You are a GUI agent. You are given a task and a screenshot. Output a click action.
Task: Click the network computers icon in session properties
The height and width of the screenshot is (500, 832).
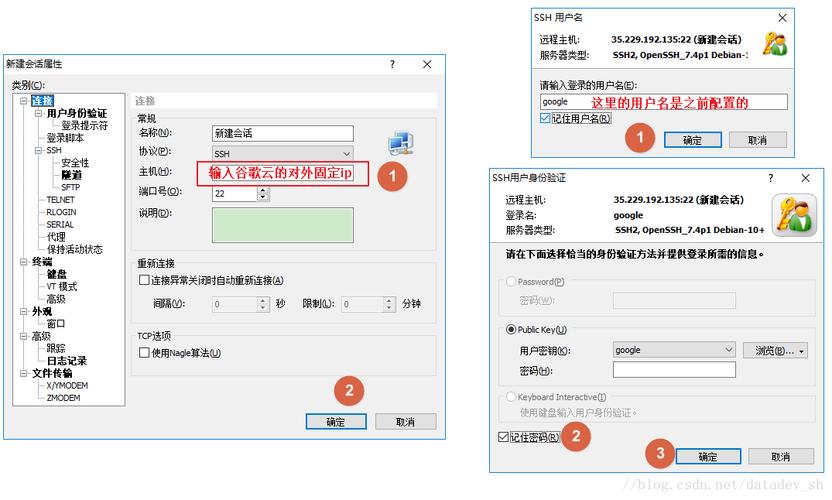[401, 142]
